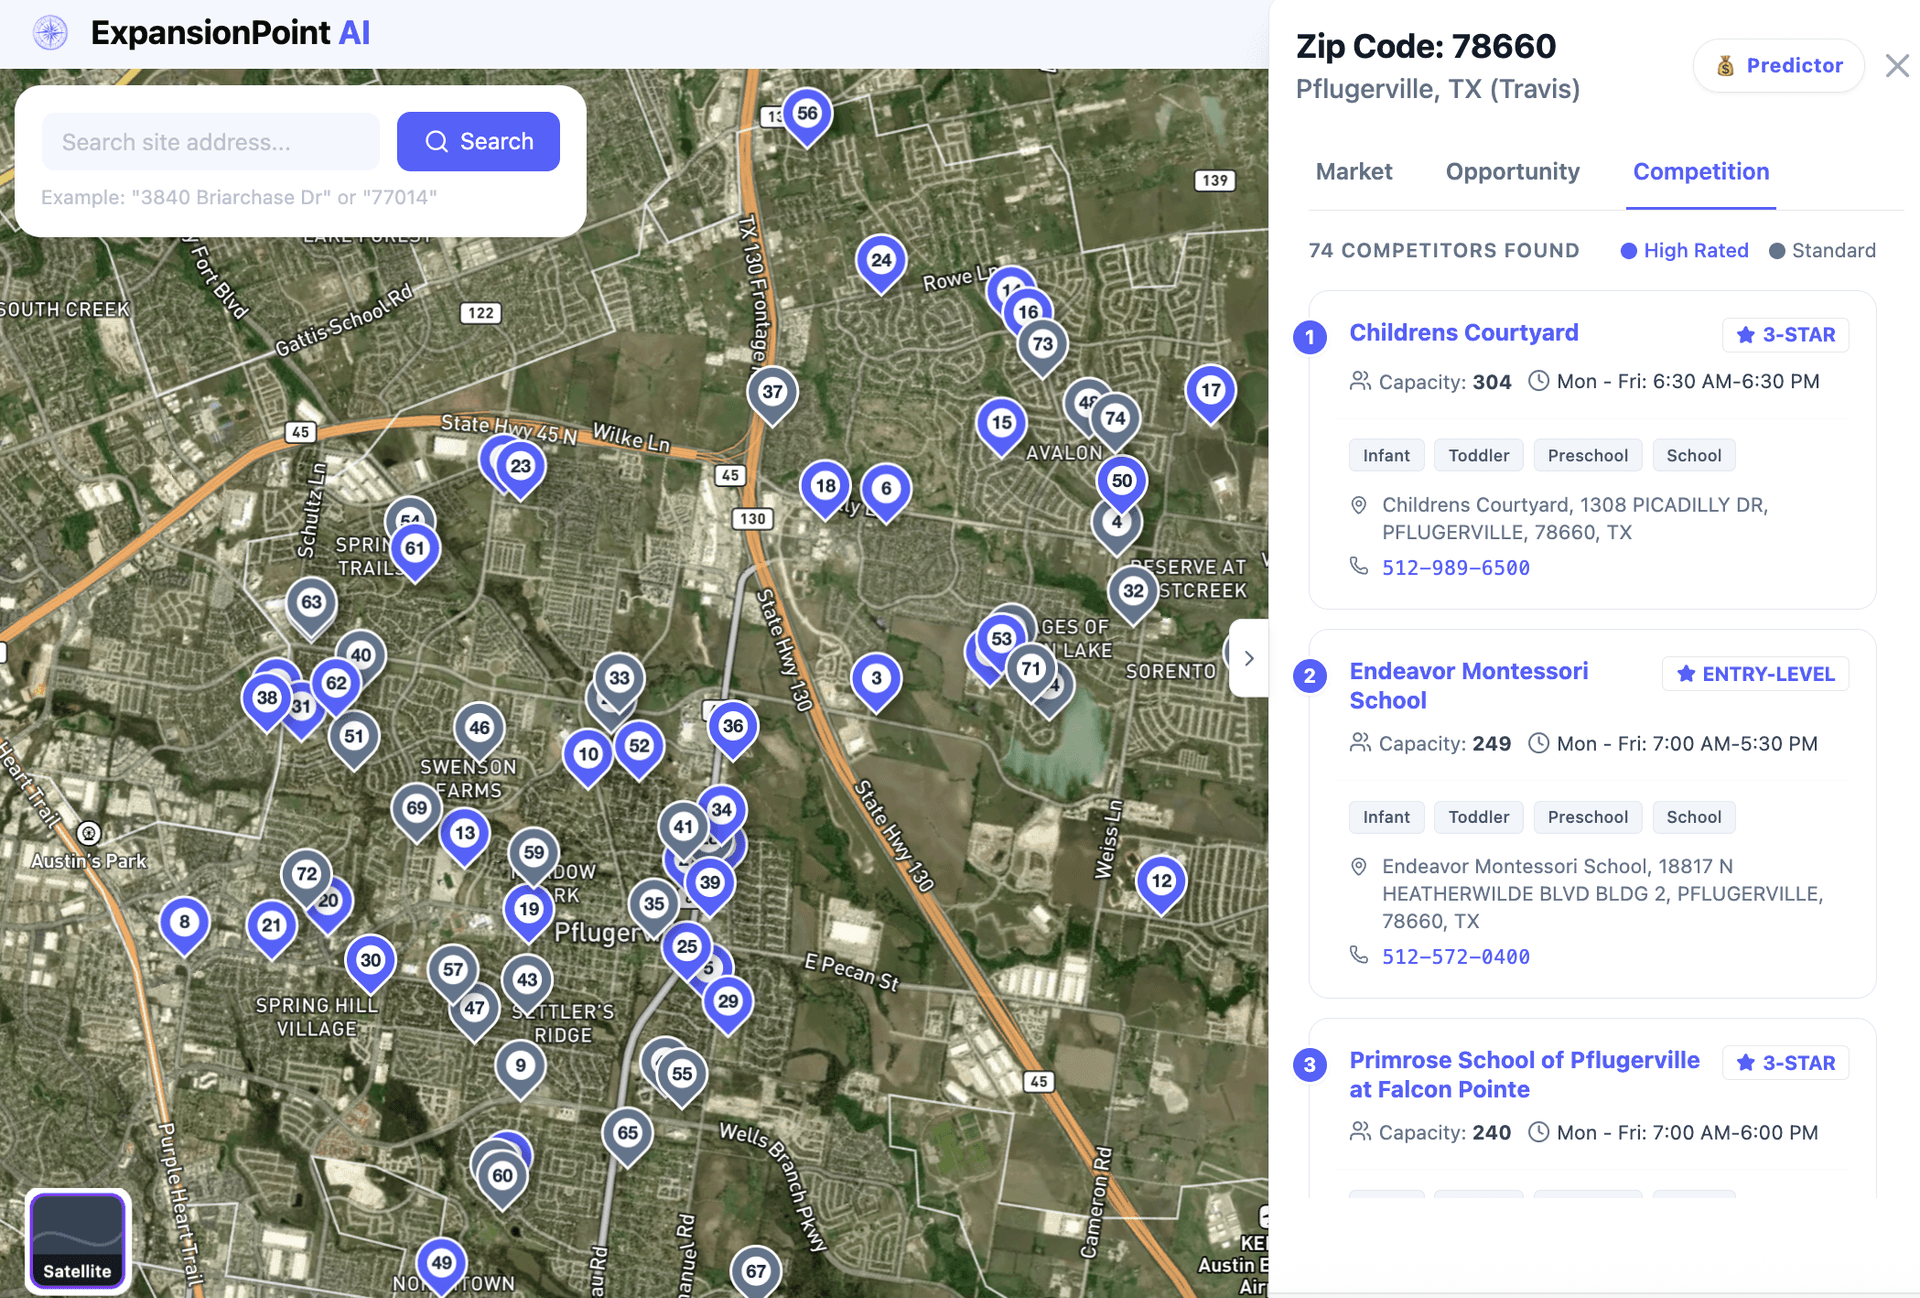This screenshot has width=1920, height=1298.
Task: Click the clock icon next to Childrens Courtyard hours
Action: (1537, 381)
